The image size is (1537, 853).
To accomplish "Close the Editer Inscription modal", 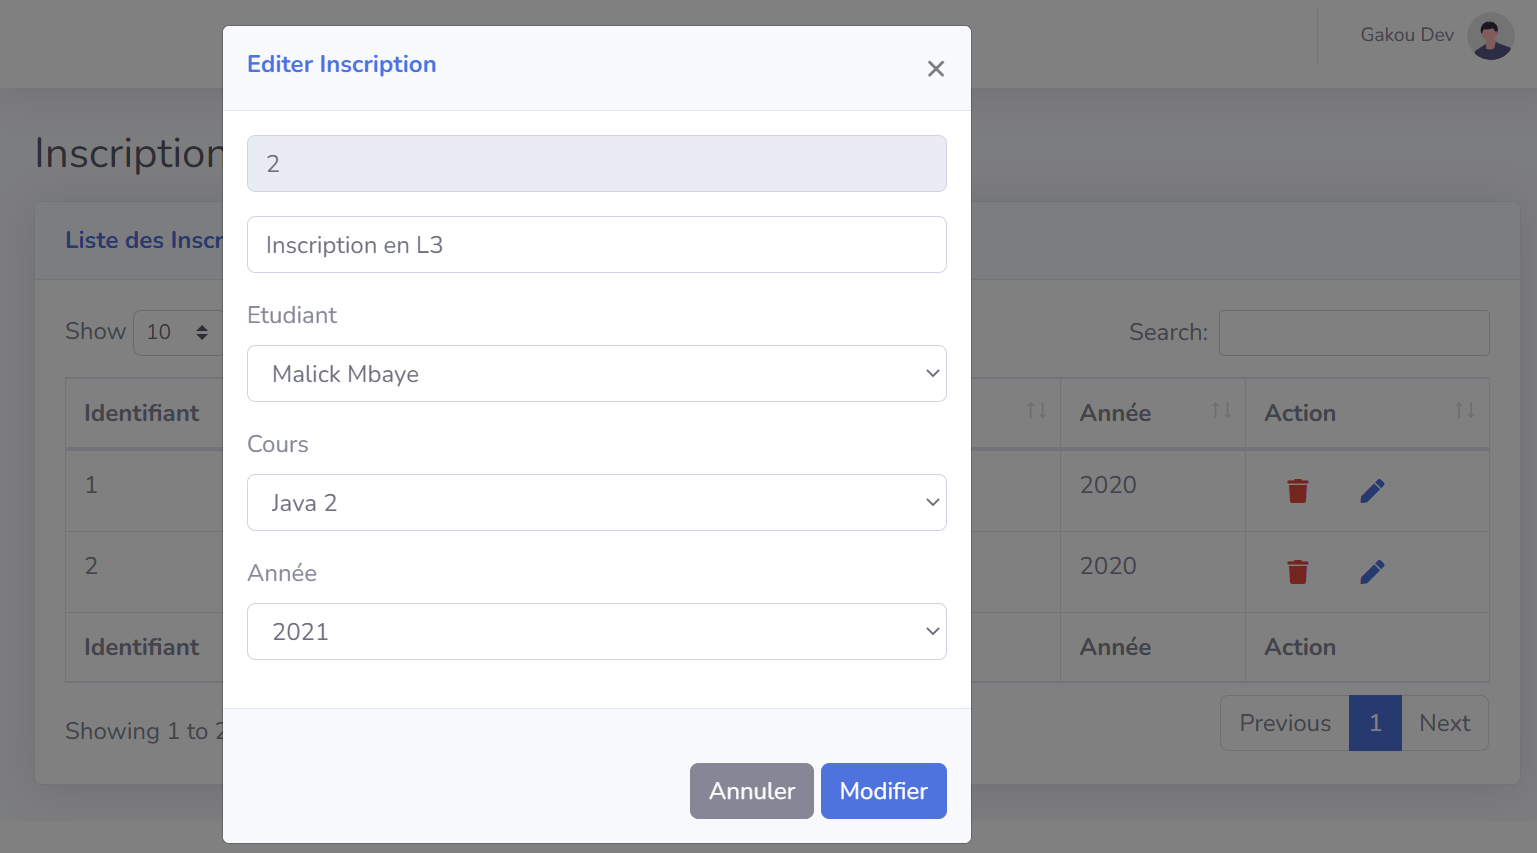I will [x=936, y=68].
